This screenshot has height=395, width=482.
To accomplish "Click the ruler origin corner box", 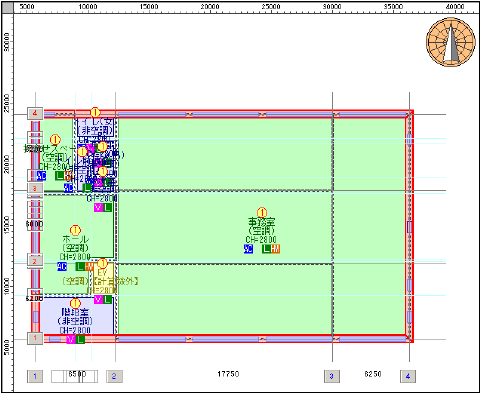I will 7,8.
